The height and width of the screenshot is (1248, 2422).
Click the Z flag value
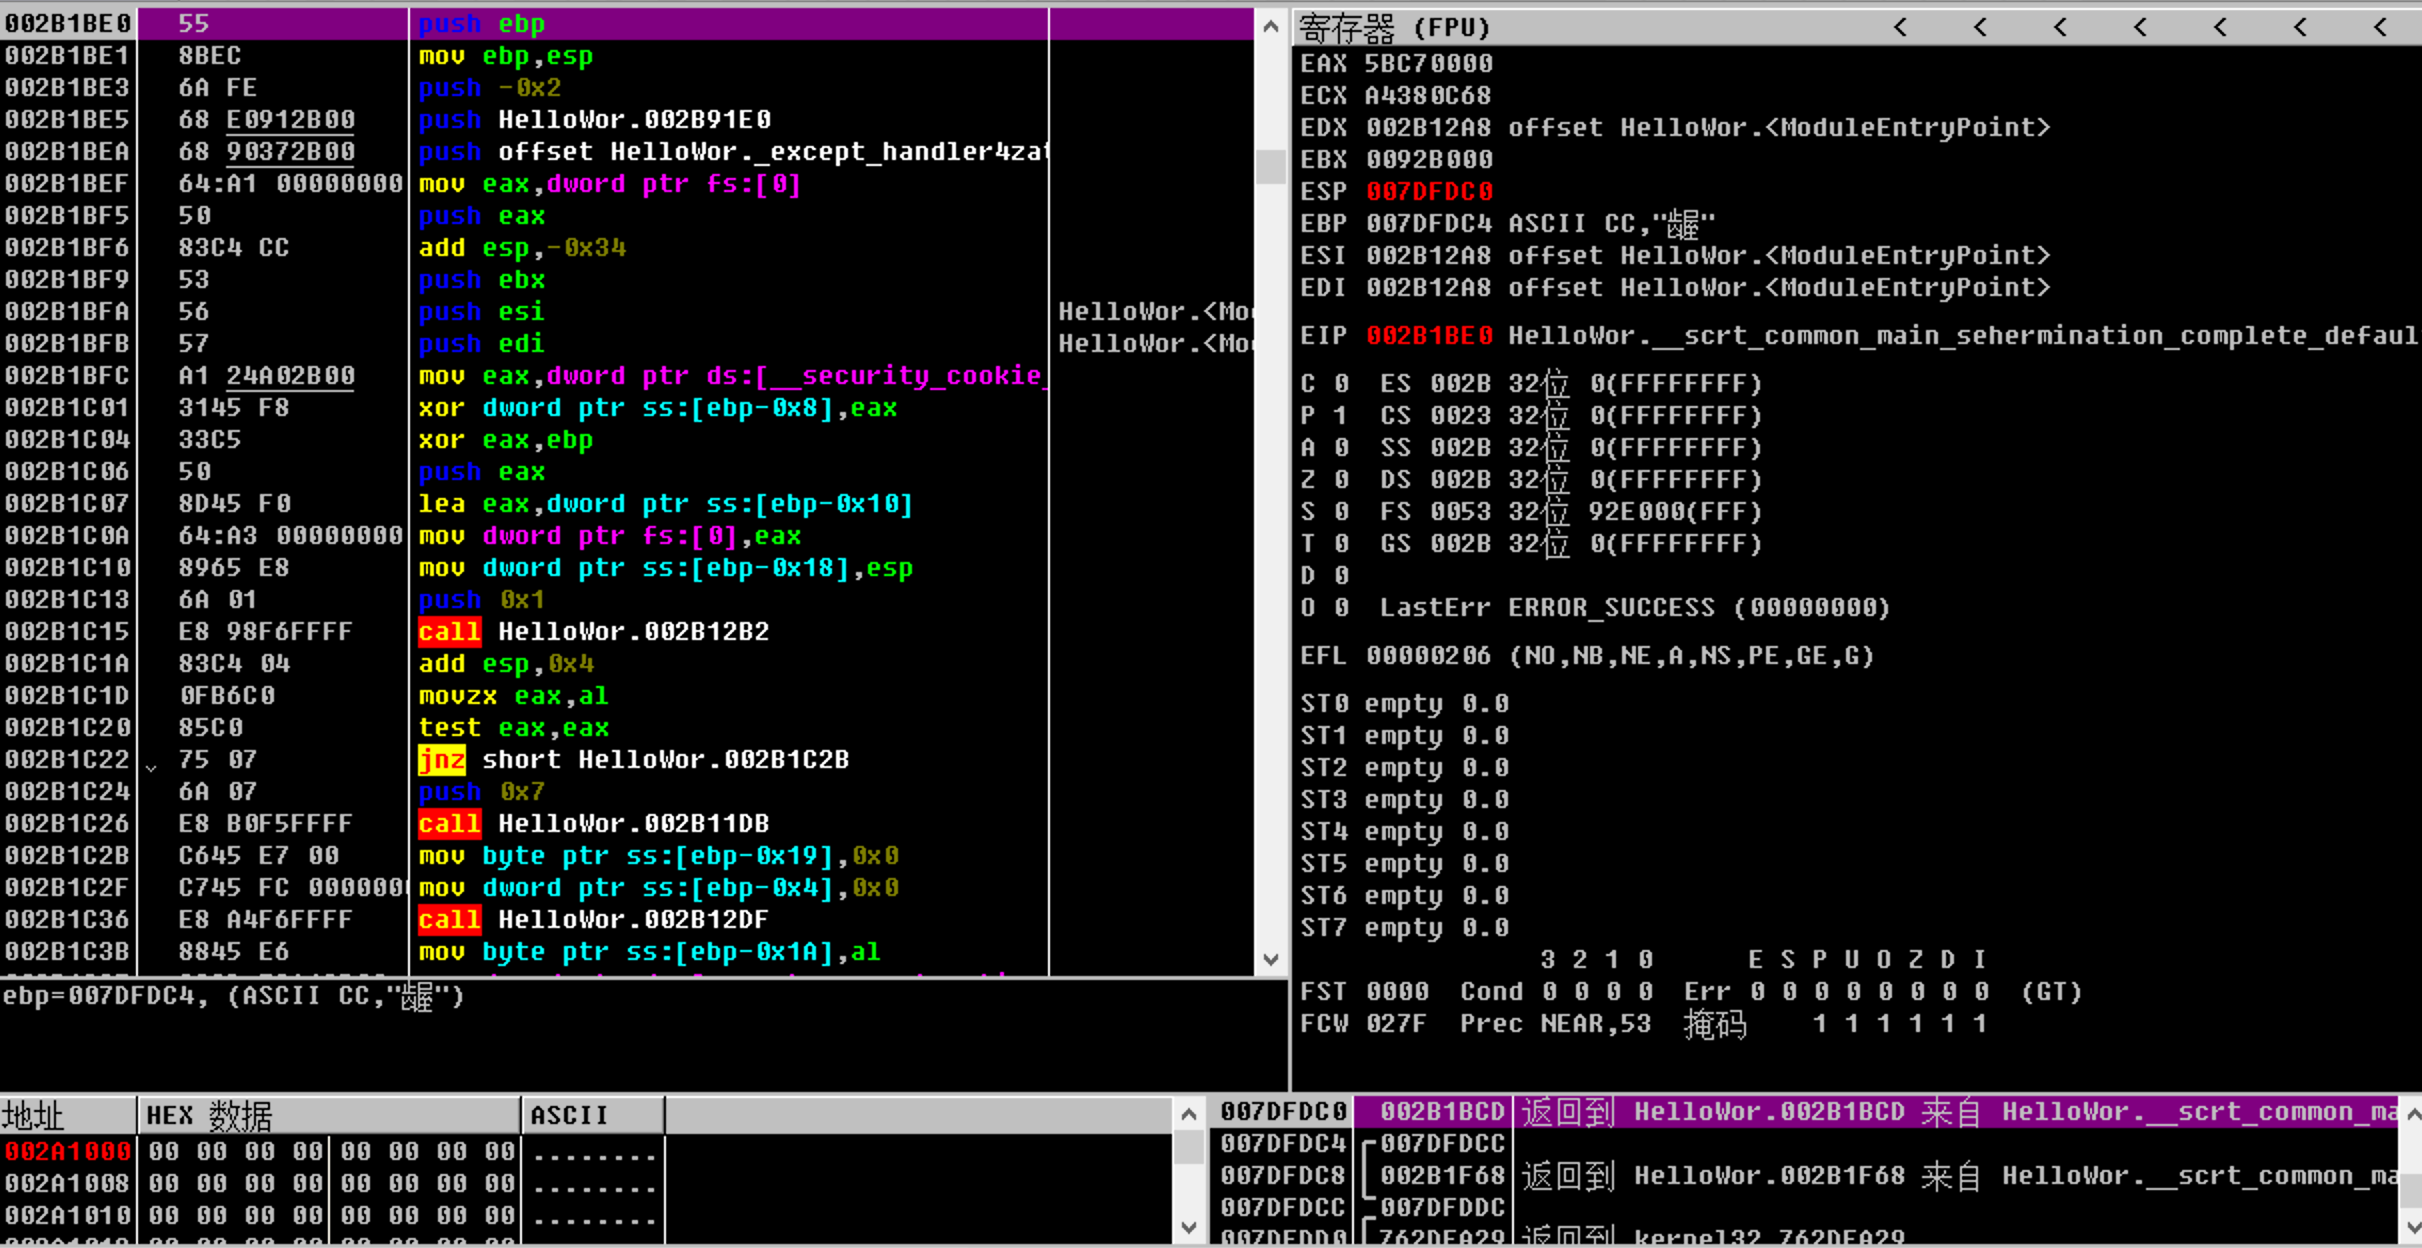(x=1341, y=480)
